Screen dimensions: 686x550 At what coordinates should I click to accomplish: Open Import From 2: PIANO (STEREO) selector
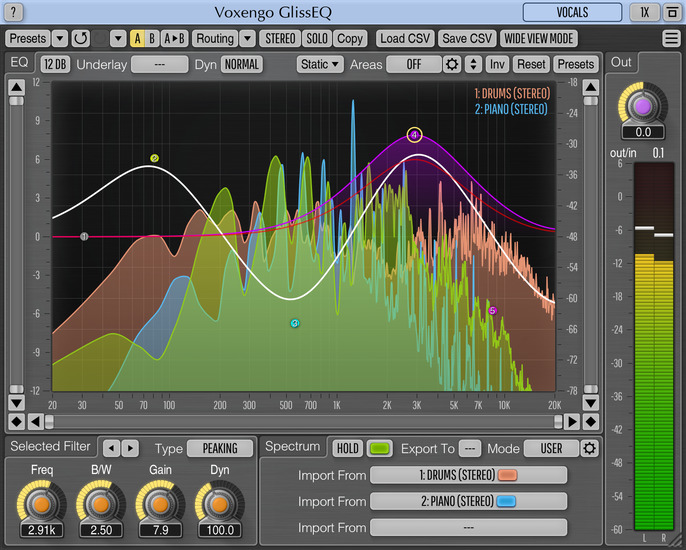coord(468,501)
